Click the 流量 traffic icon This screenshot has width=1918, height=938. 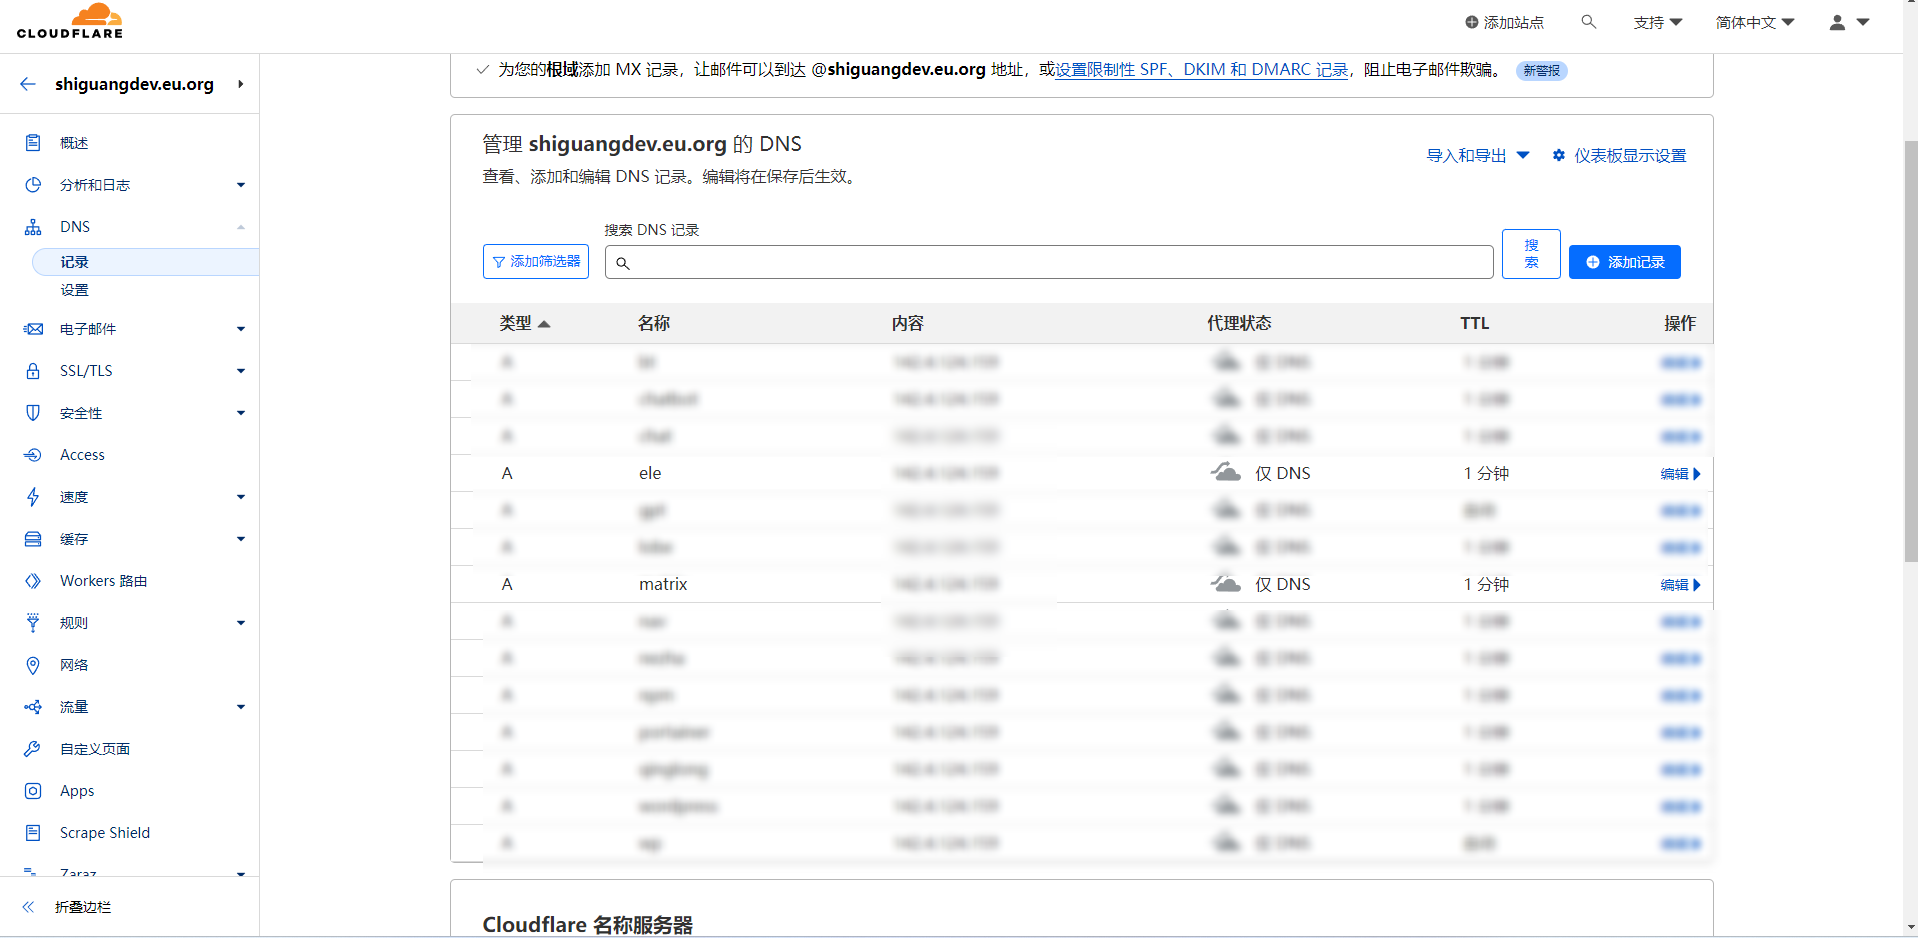(x=33, y=707)
